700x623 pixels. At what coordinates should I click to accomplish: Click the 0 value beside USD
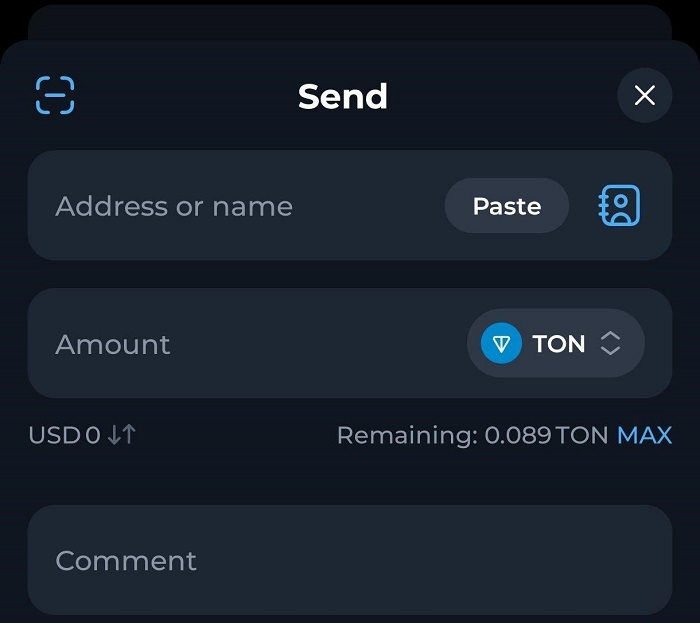(x=93, y=435)
